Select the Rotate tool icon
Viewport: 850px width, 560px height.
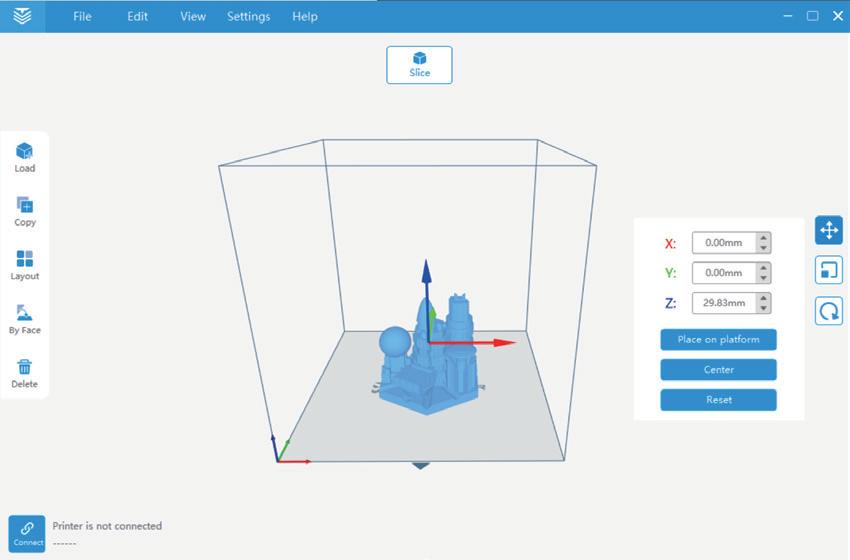coord(828,311)
